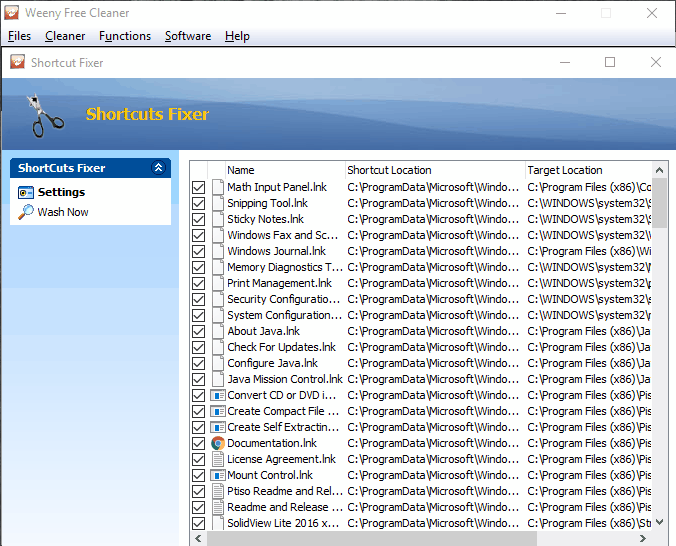Click the document icon beside Ptiso Readme
676x546 pixels.
pyautogui.click(x=218, y=491)
